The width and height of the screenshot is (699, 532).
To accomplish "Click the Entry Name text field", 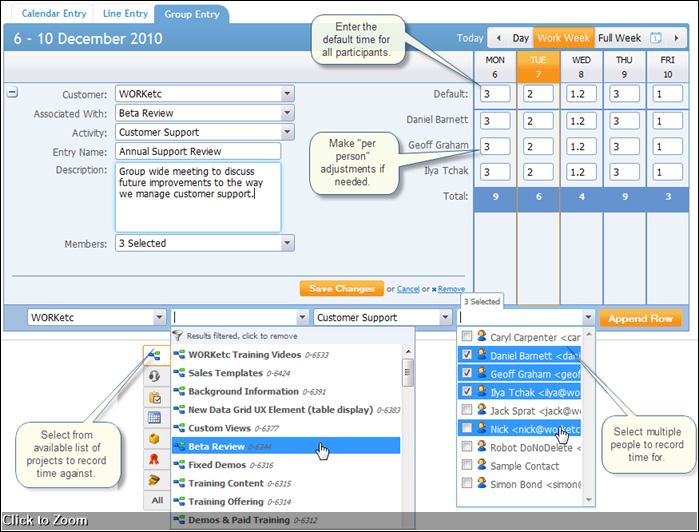I will click(x=198, y=151).
